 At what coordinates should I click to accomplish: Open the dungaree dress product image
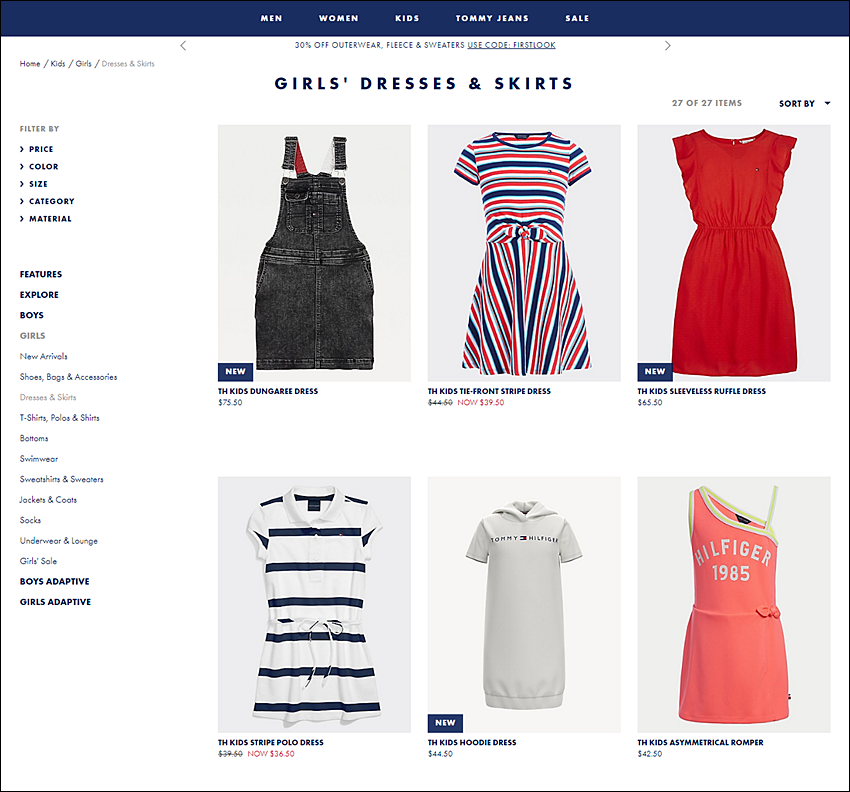point(314,253)
